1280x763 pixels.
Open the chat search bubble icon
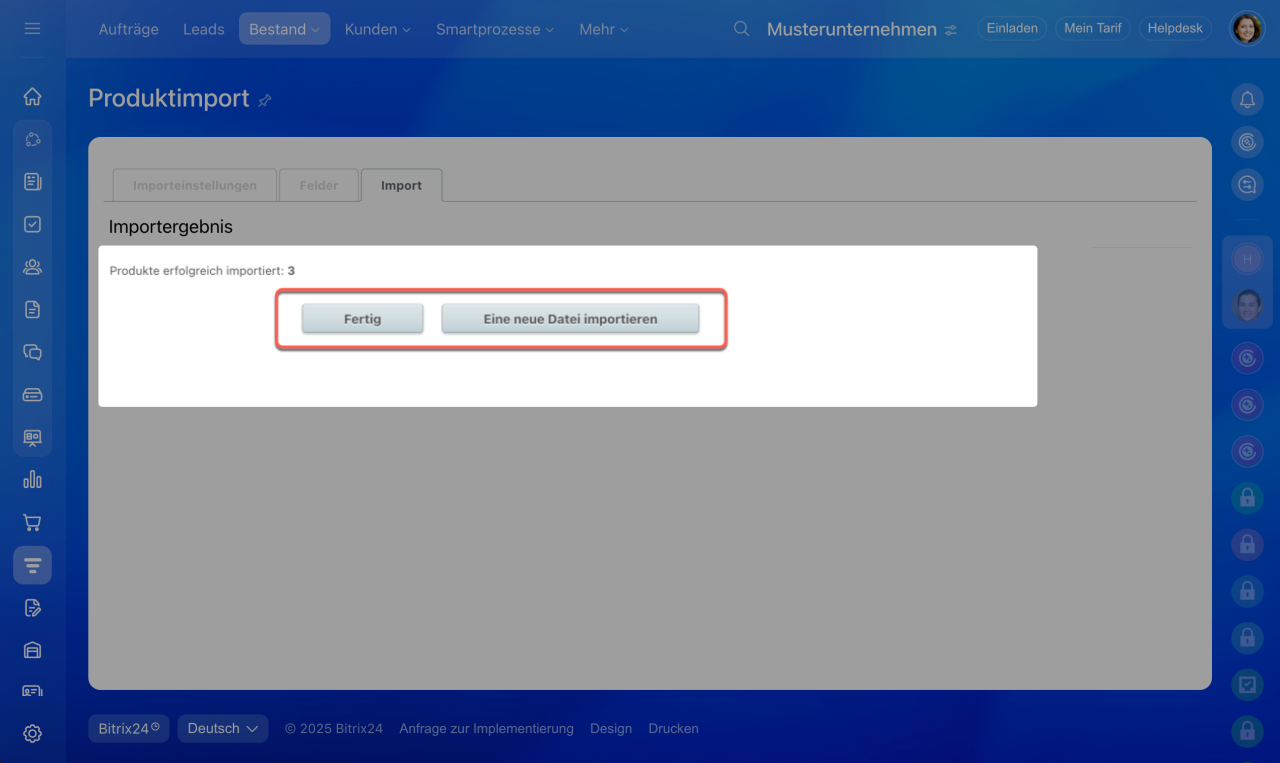coord(1247,185)
